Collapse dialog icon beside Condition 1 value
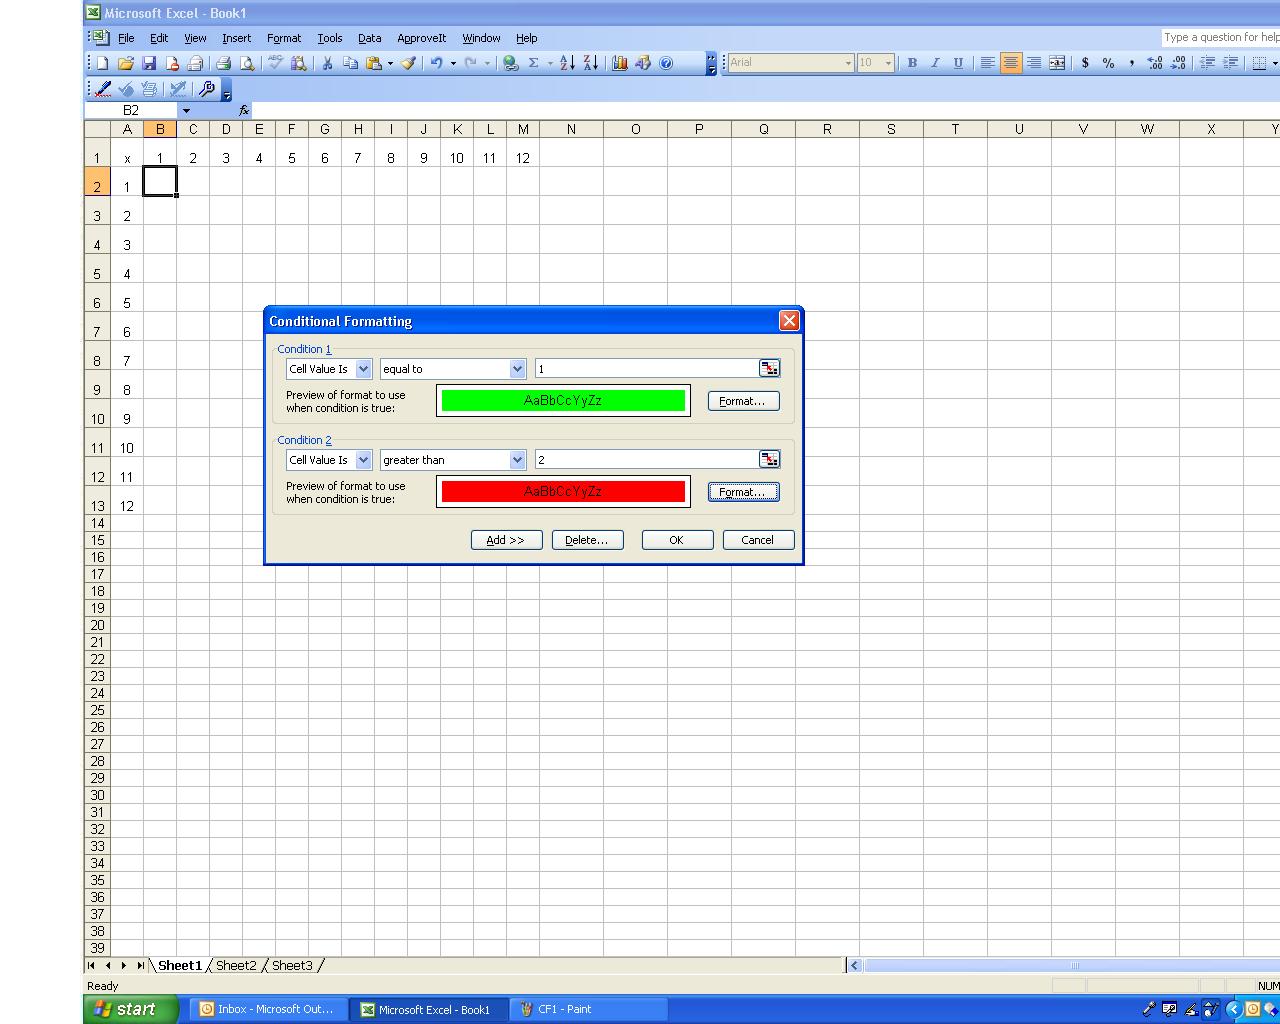 [769, 369]
